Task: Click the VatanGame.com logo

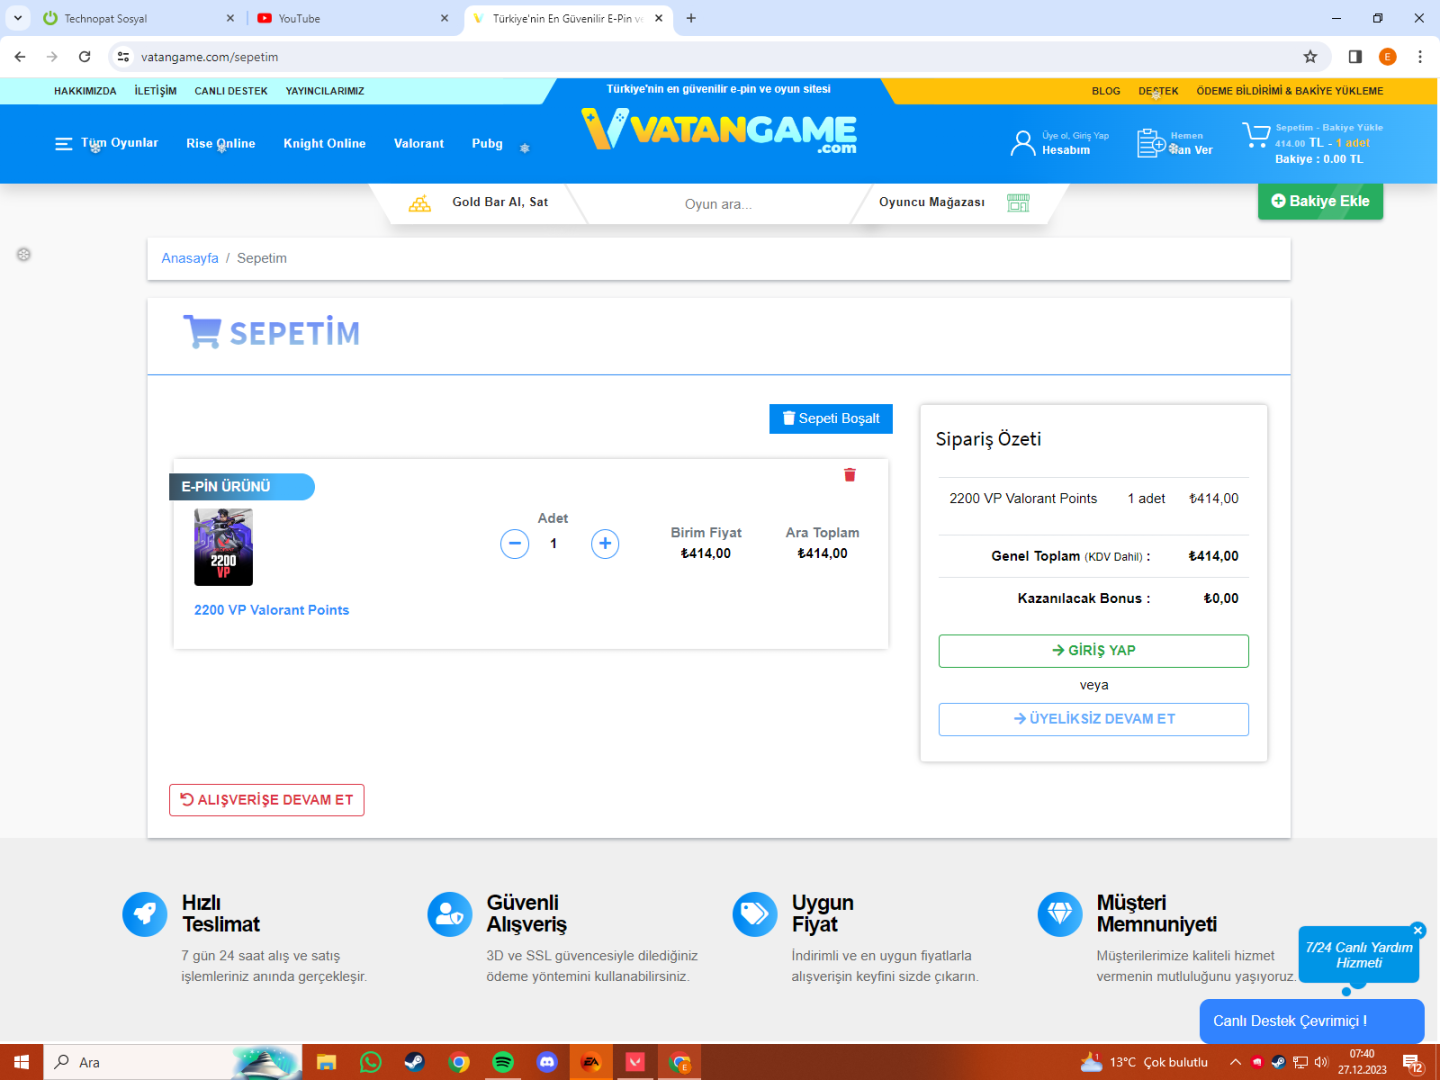Action: 719,131
